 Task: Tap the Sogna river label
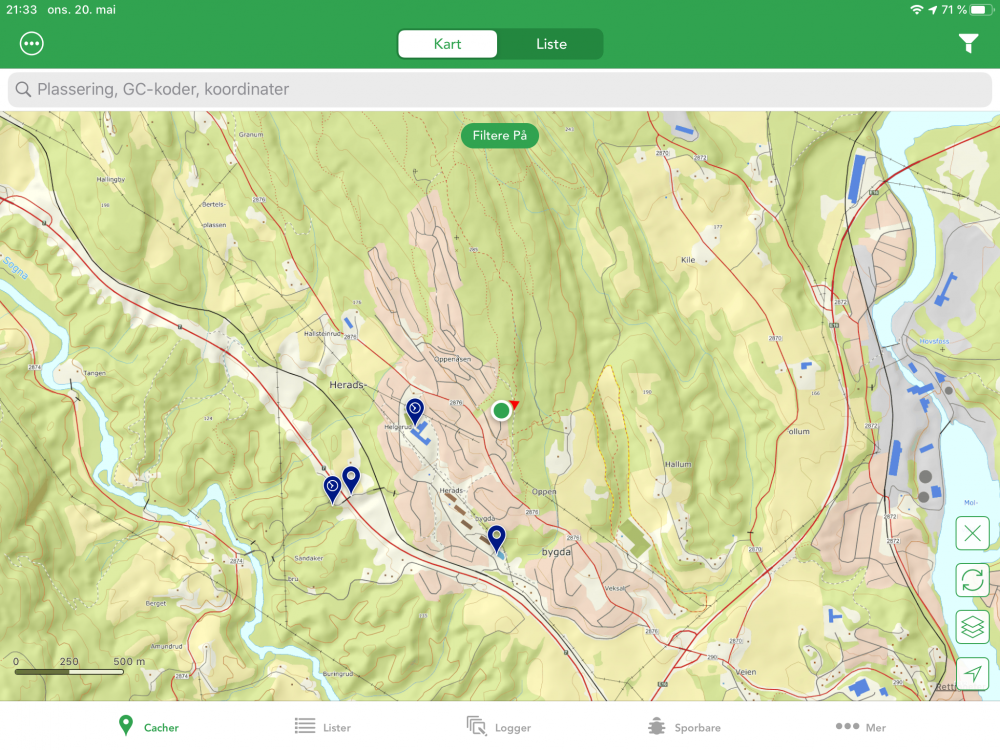tap(15, 268)
